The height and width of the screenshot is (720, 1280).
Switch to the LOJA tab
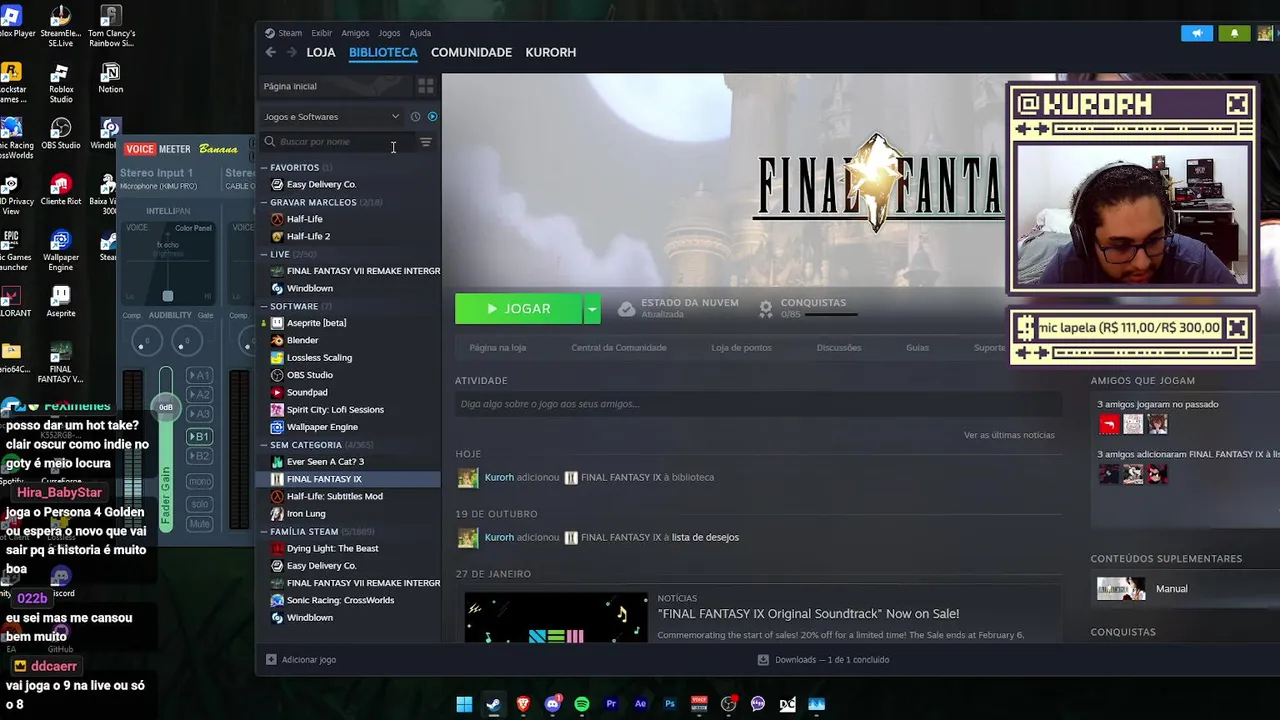tap(321, 52)
